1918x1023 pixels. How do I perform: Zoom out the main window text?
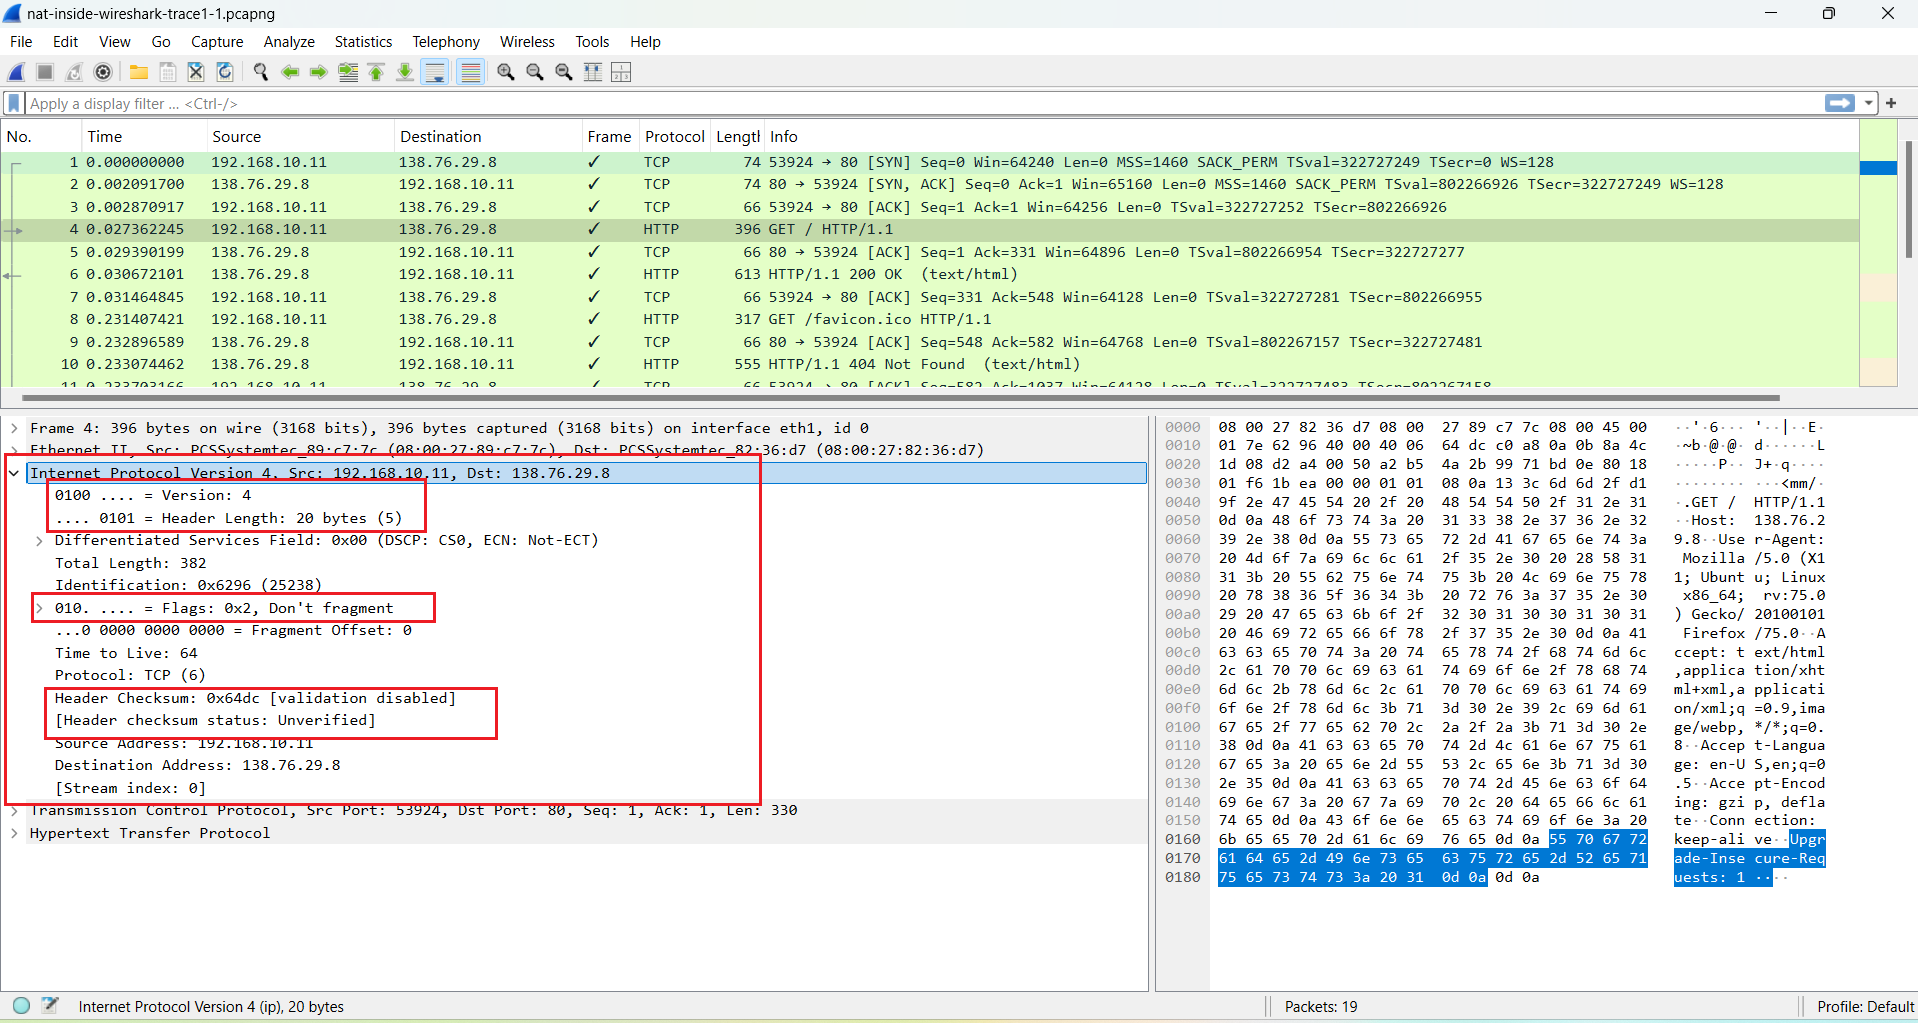coord(535,72)
